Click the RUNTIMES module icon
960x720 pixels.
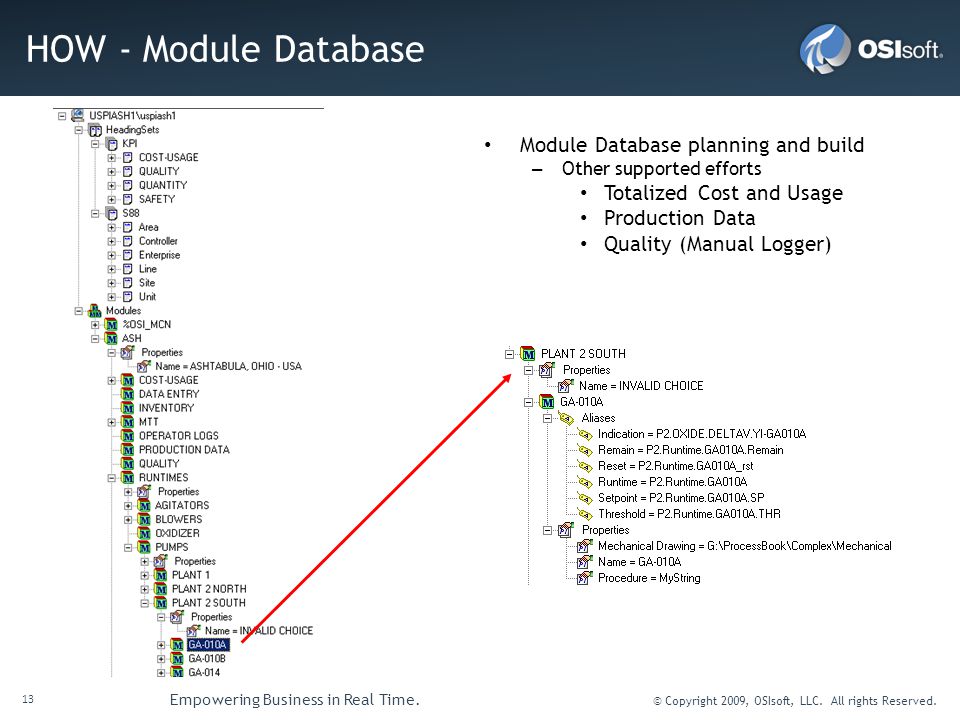(x=128, y=478)
